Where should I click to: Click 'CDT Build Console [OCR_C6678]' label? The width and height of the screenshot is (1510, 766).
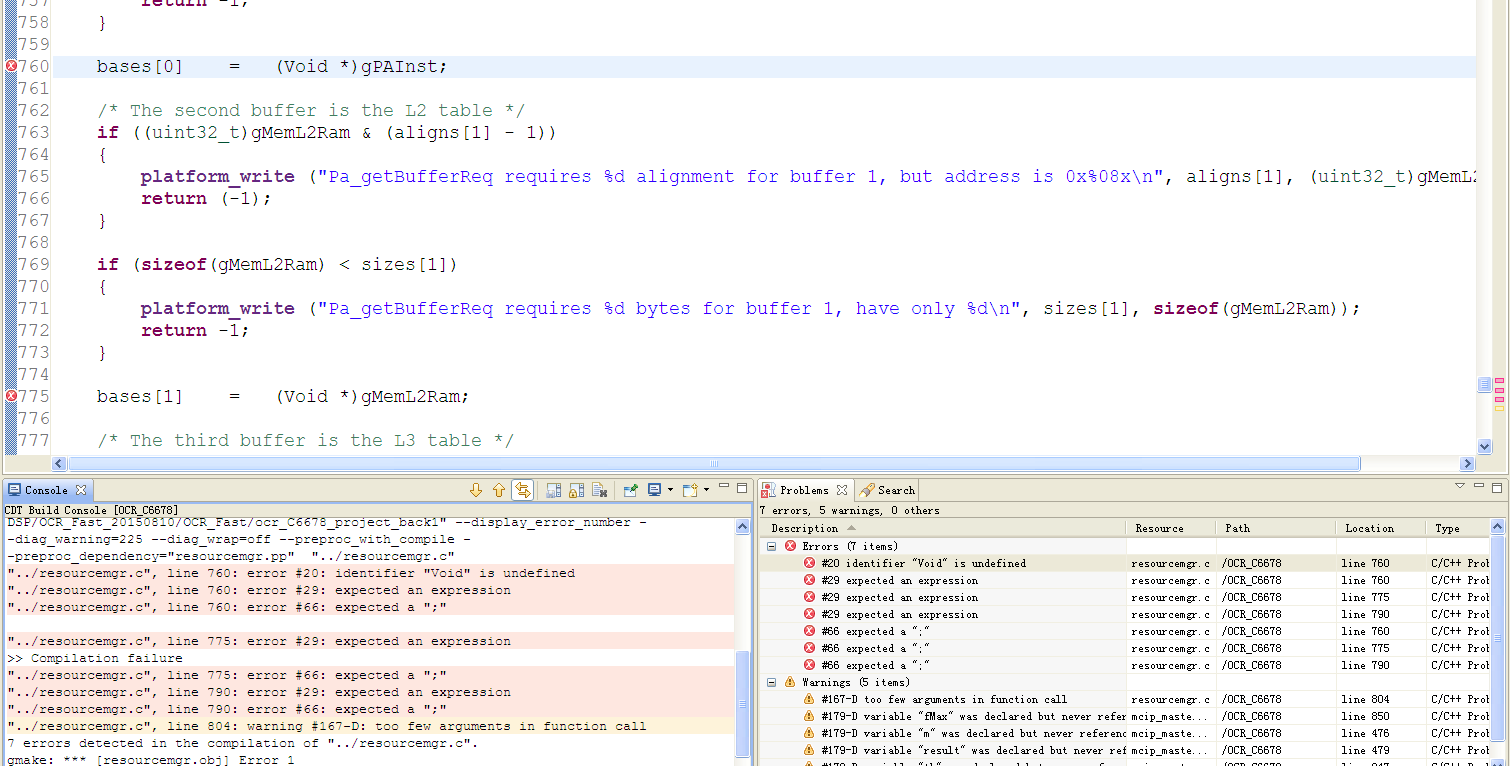pyautogui.click(x=92, y=510)
